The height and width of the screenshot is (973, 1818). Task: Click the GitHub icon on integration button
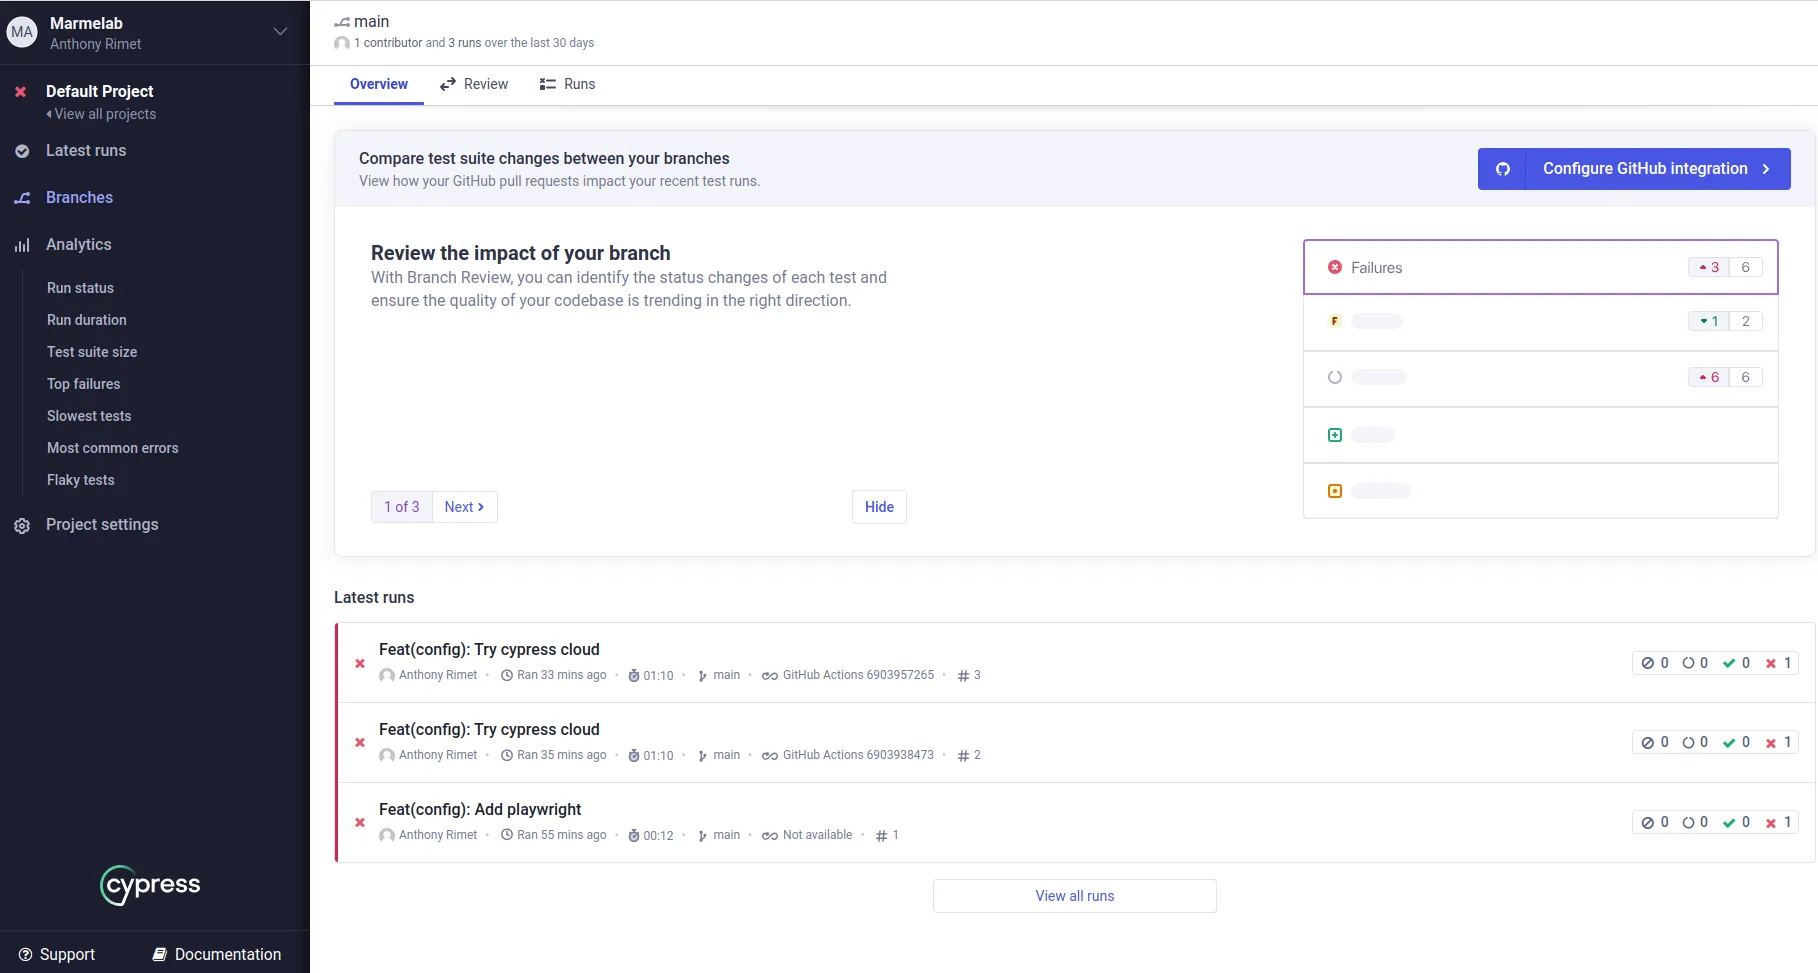(x=1502, y=169)
